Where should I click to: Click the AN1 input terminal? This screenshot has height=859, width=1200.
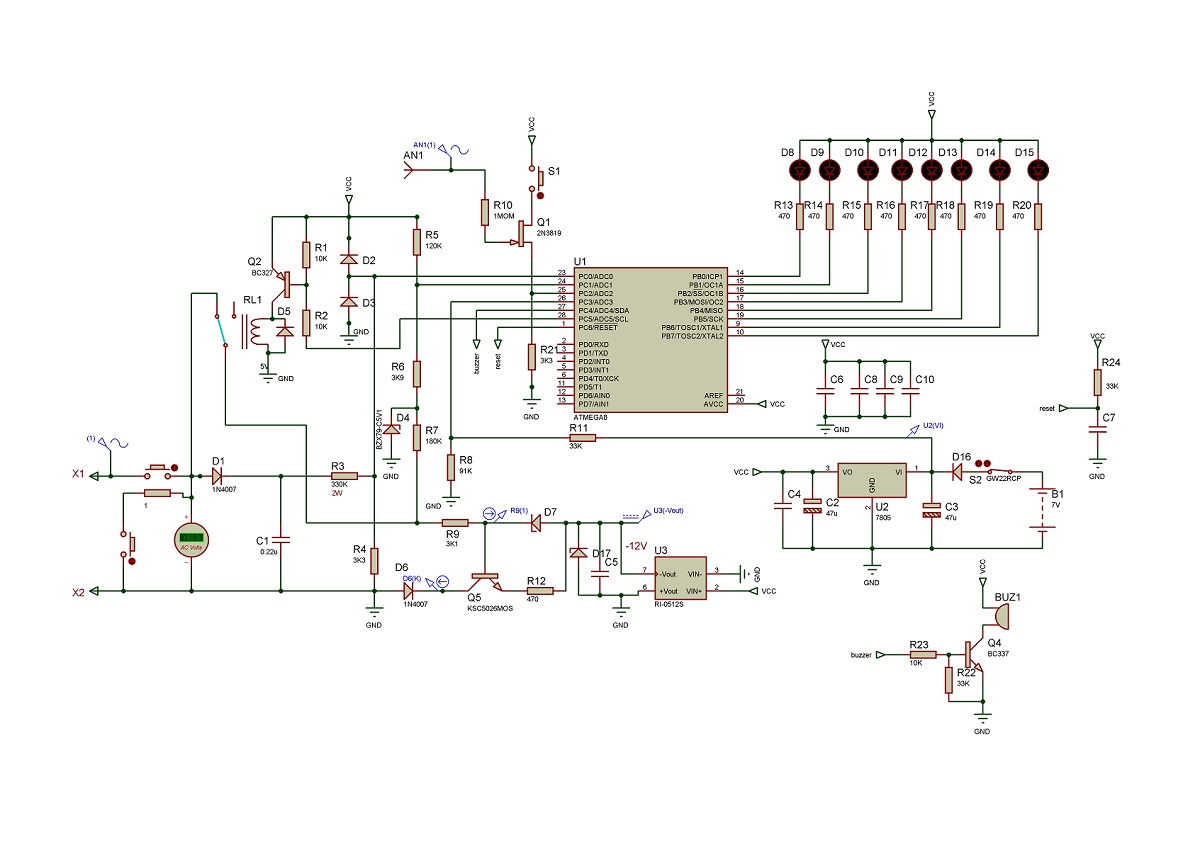(x=411, y=171)
